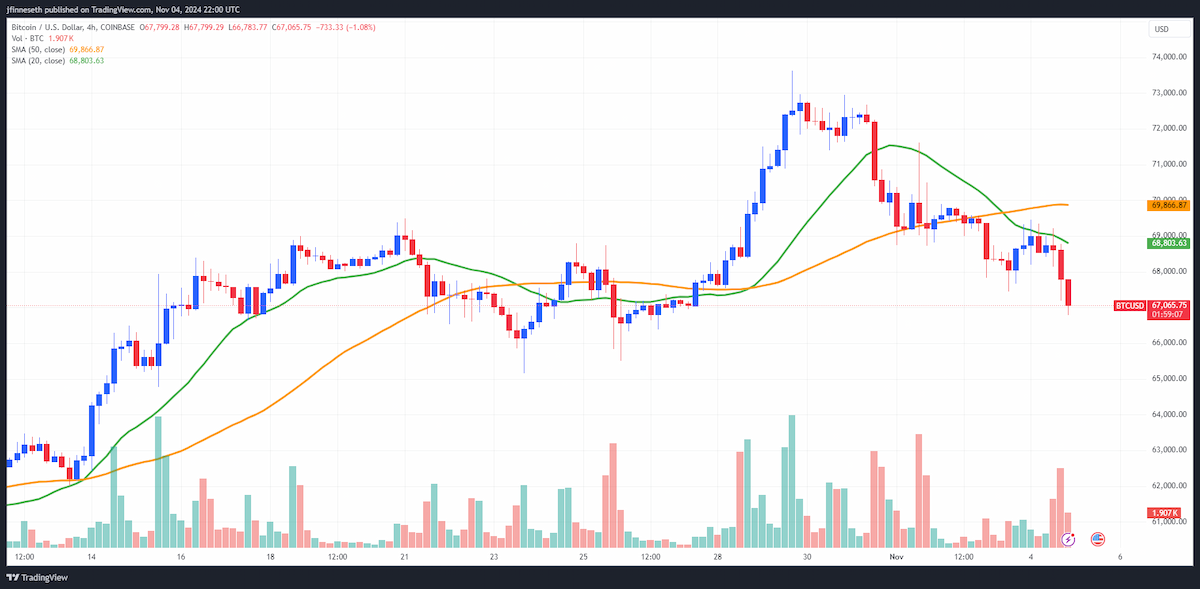Viewport: 1200px width, 589px height.
Task: Click the Nov label on the time axis
Action: [896, 556]
